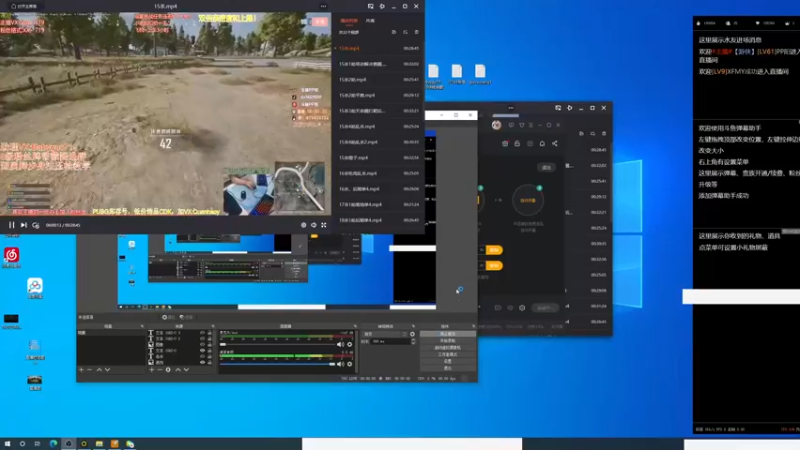Viewport: 800px width, 450px height.
Task: Move selected OBS source down
Action: (x=186, y=369)
